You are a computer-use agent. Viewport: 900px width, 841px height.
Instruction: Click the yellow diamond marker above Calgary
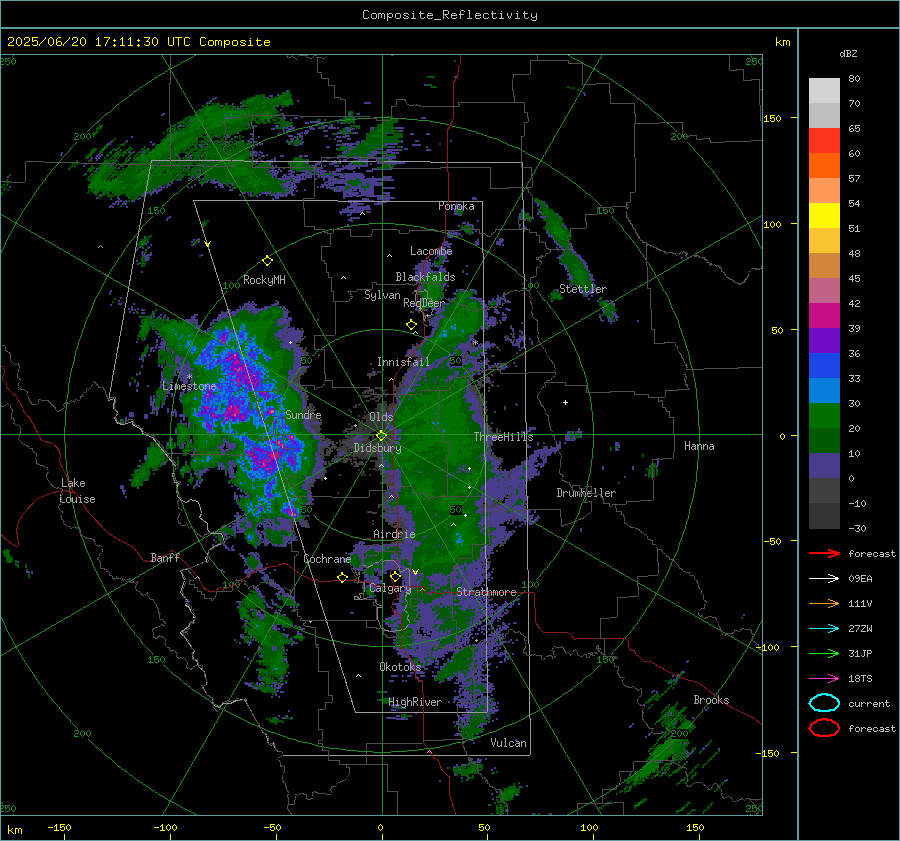pos(395,576)
